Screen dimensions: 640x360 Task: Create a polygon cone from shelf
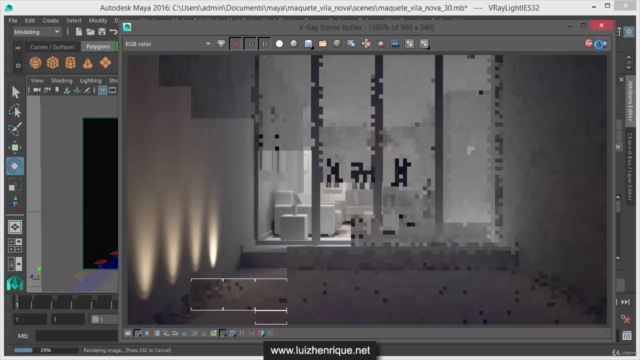click(x=88, y=62)
